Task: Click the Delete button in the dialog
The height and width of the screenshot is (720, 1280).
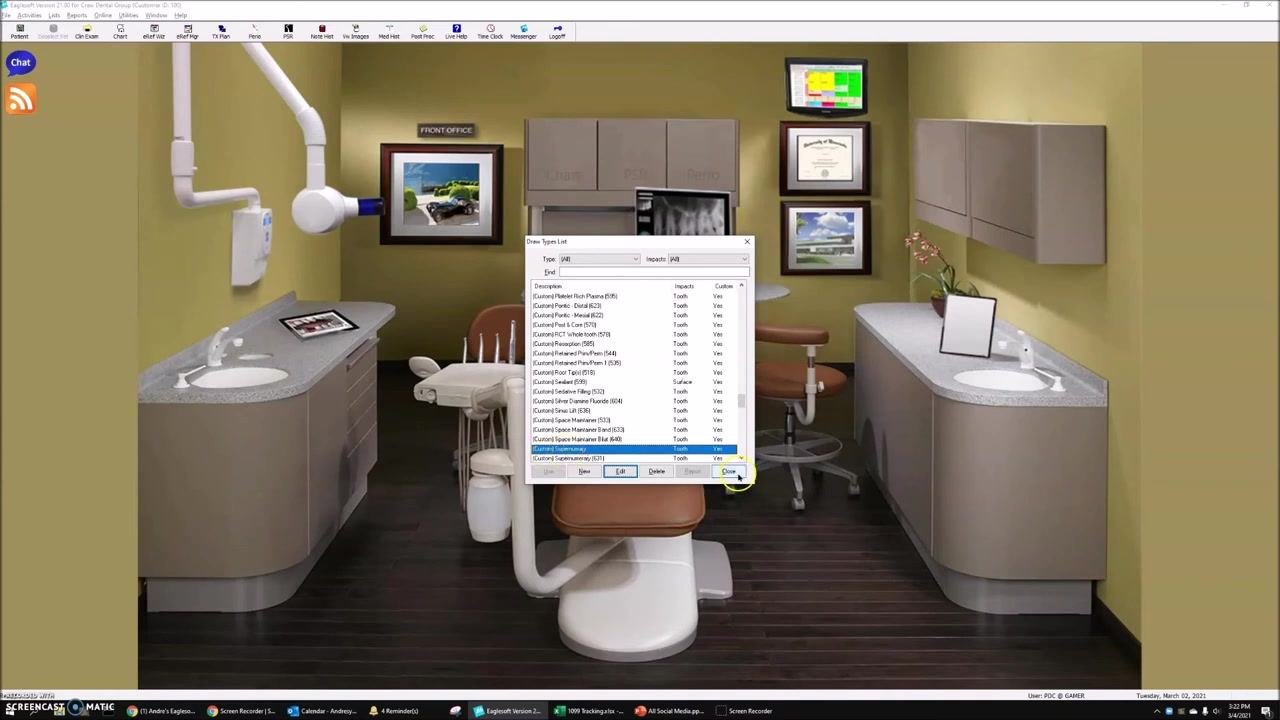Action: tap(656, 472)
